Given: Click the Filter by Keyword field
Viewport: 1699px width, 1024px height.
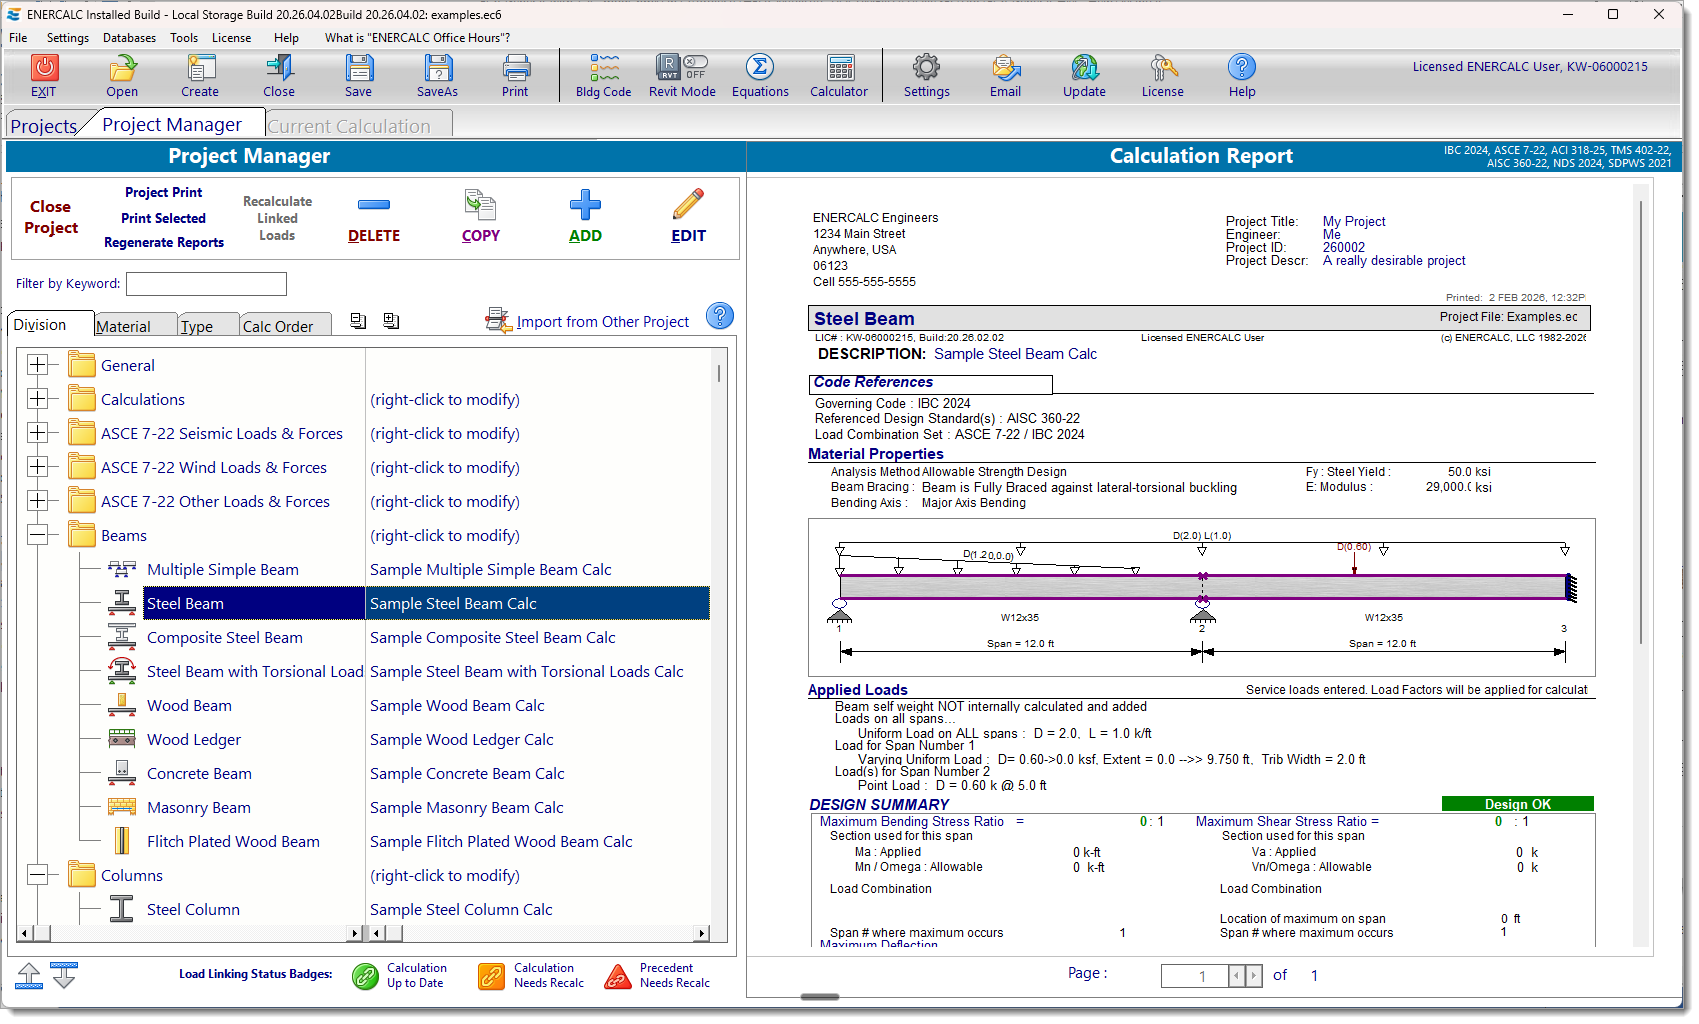Looking at the screenshot, I should tap(206, 284).
